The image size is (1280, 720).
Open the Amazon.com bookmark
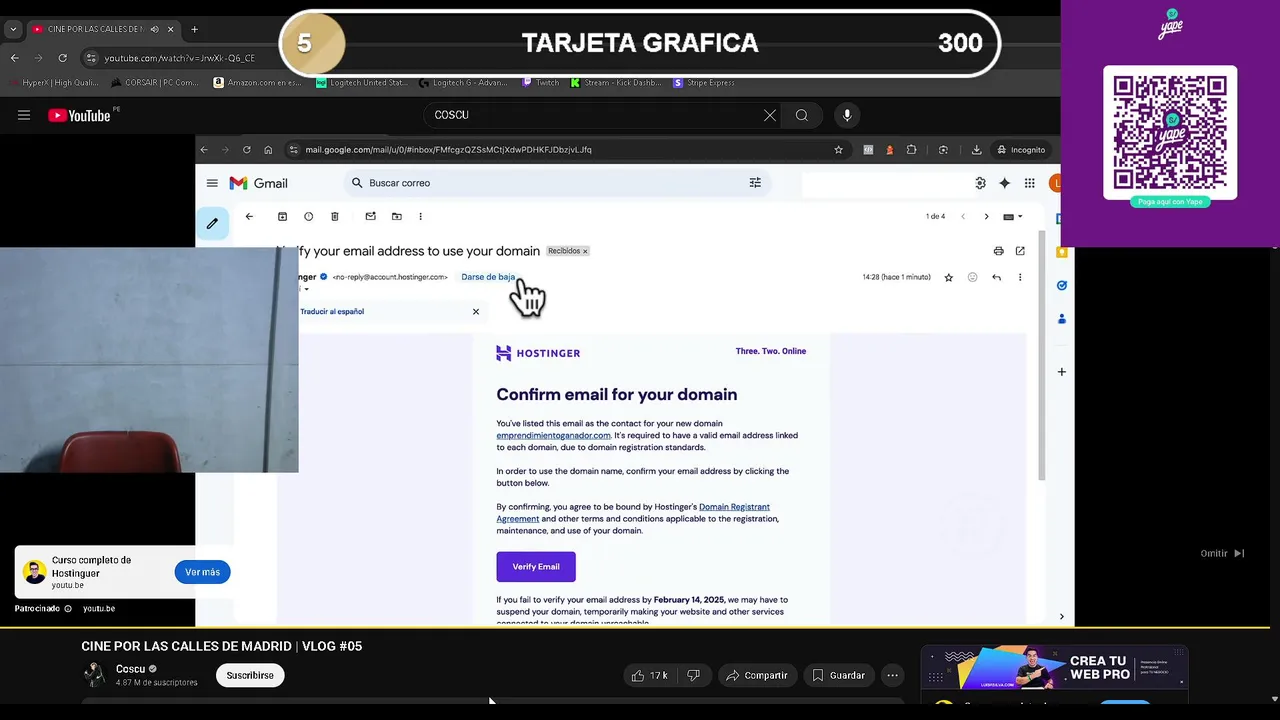(x=258, y=83)
